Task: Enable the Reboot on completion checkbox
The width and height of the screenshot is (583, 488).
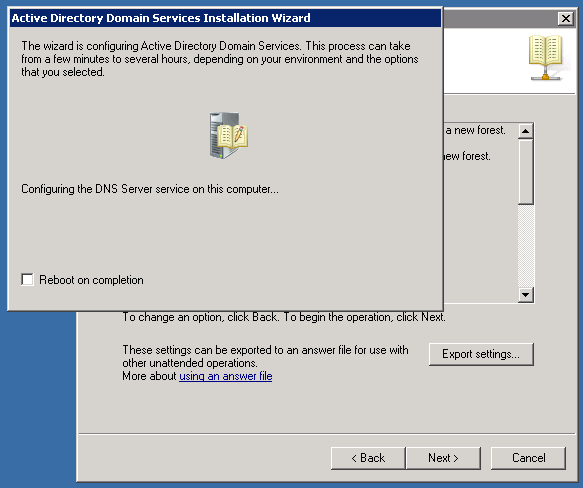Action: click(27, 279)
